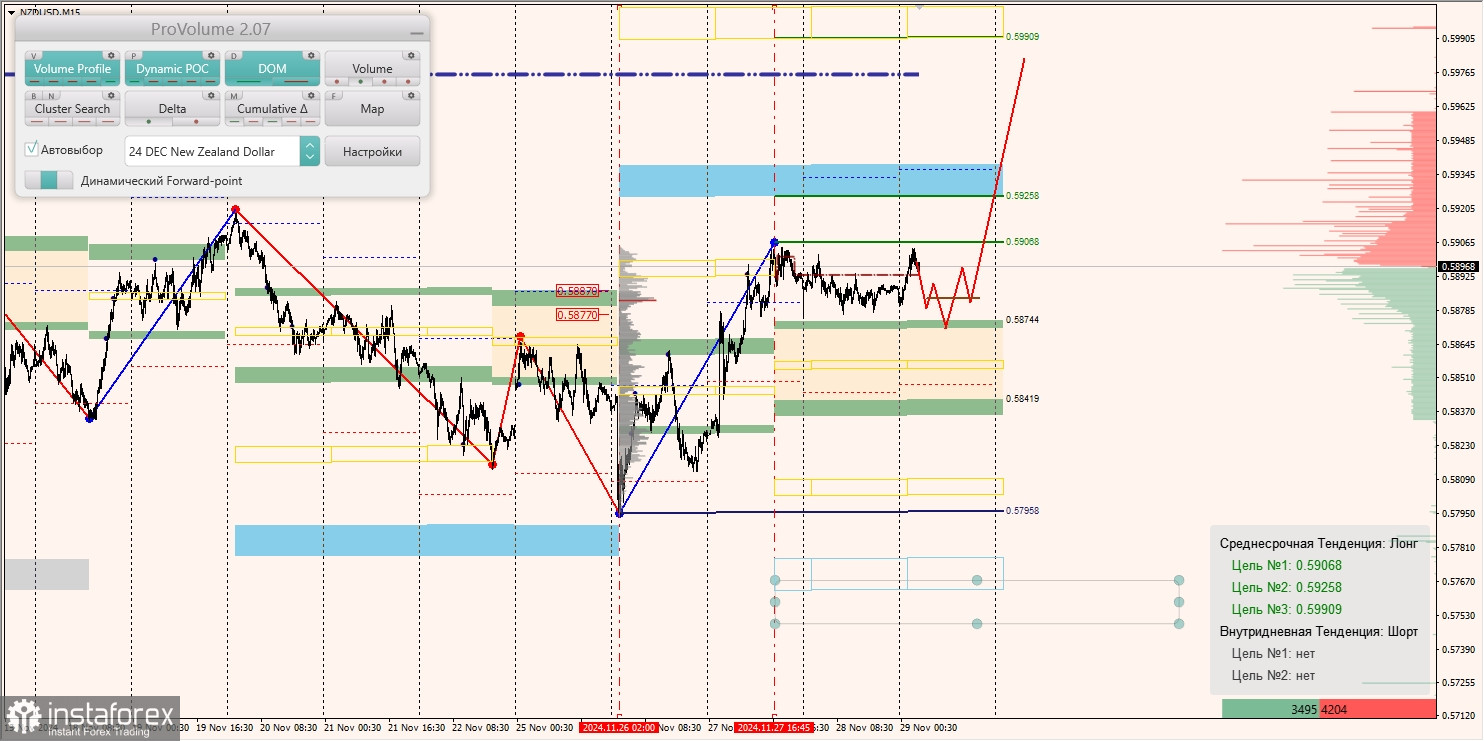Viewport: 1484px width, 741px height.
Task: Toggle Volume Profile indicator on/off
Action: [x=72, y=69]
